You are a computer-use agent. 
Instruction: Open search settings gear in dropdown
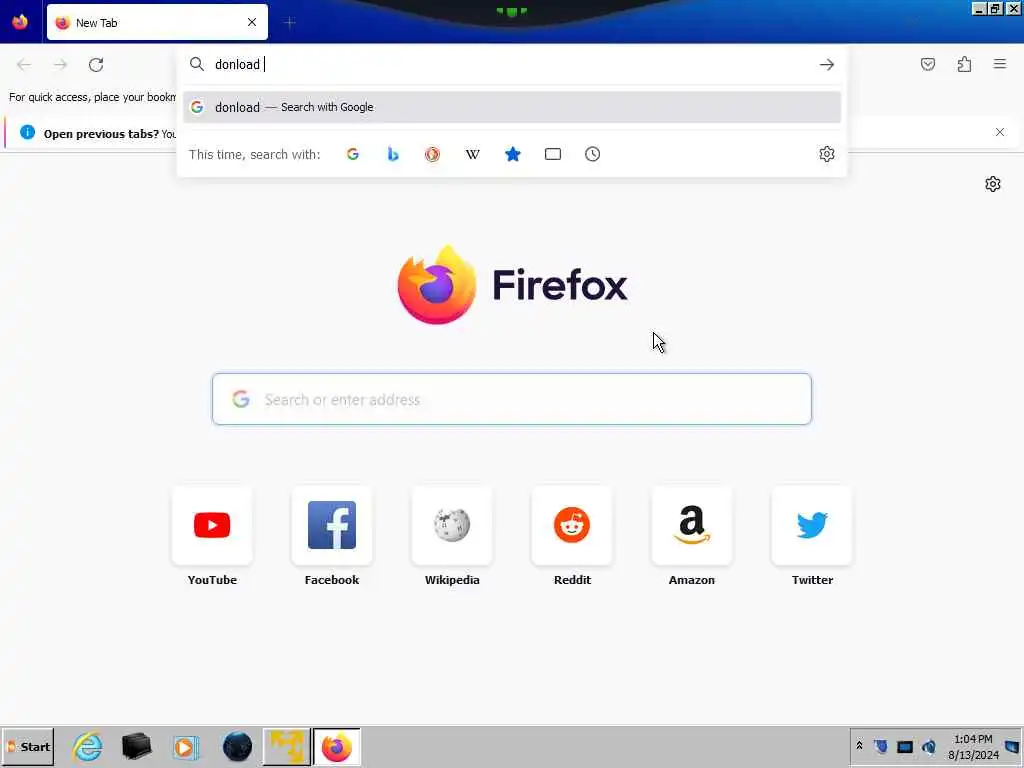[x=826, y=154]
